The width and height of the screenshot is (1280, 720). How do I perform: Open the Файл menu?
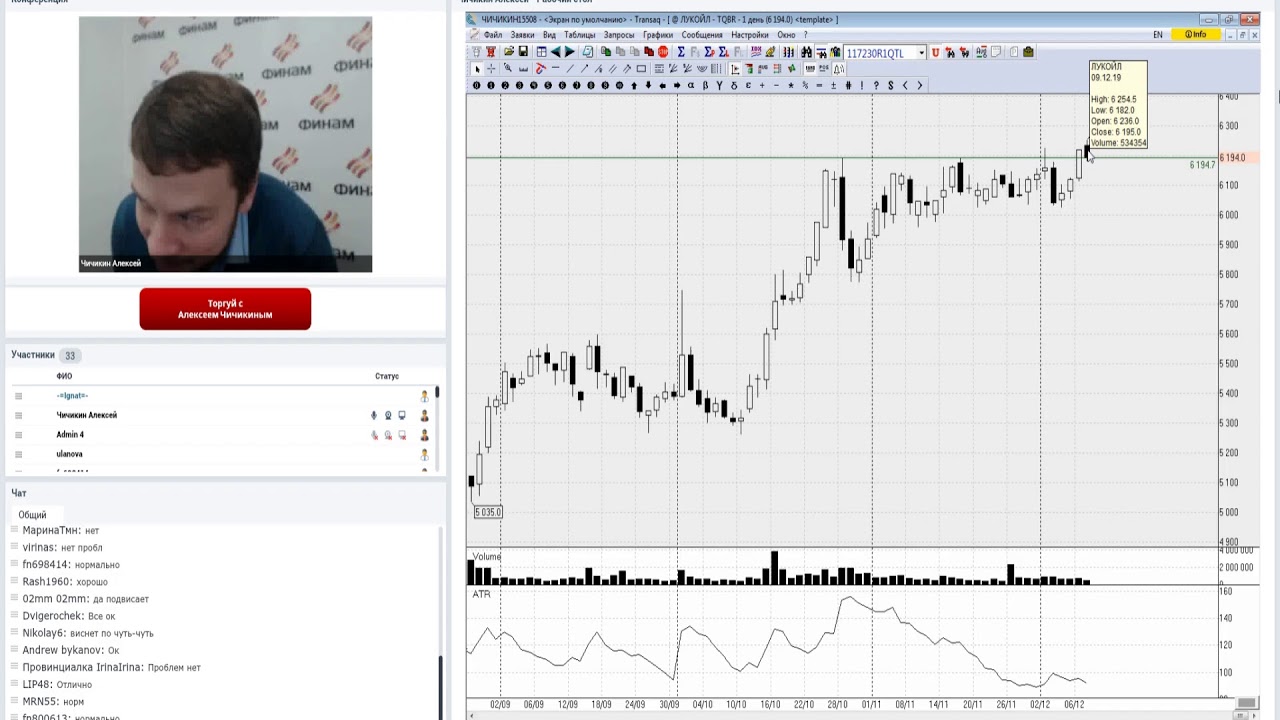coord(493,35)
